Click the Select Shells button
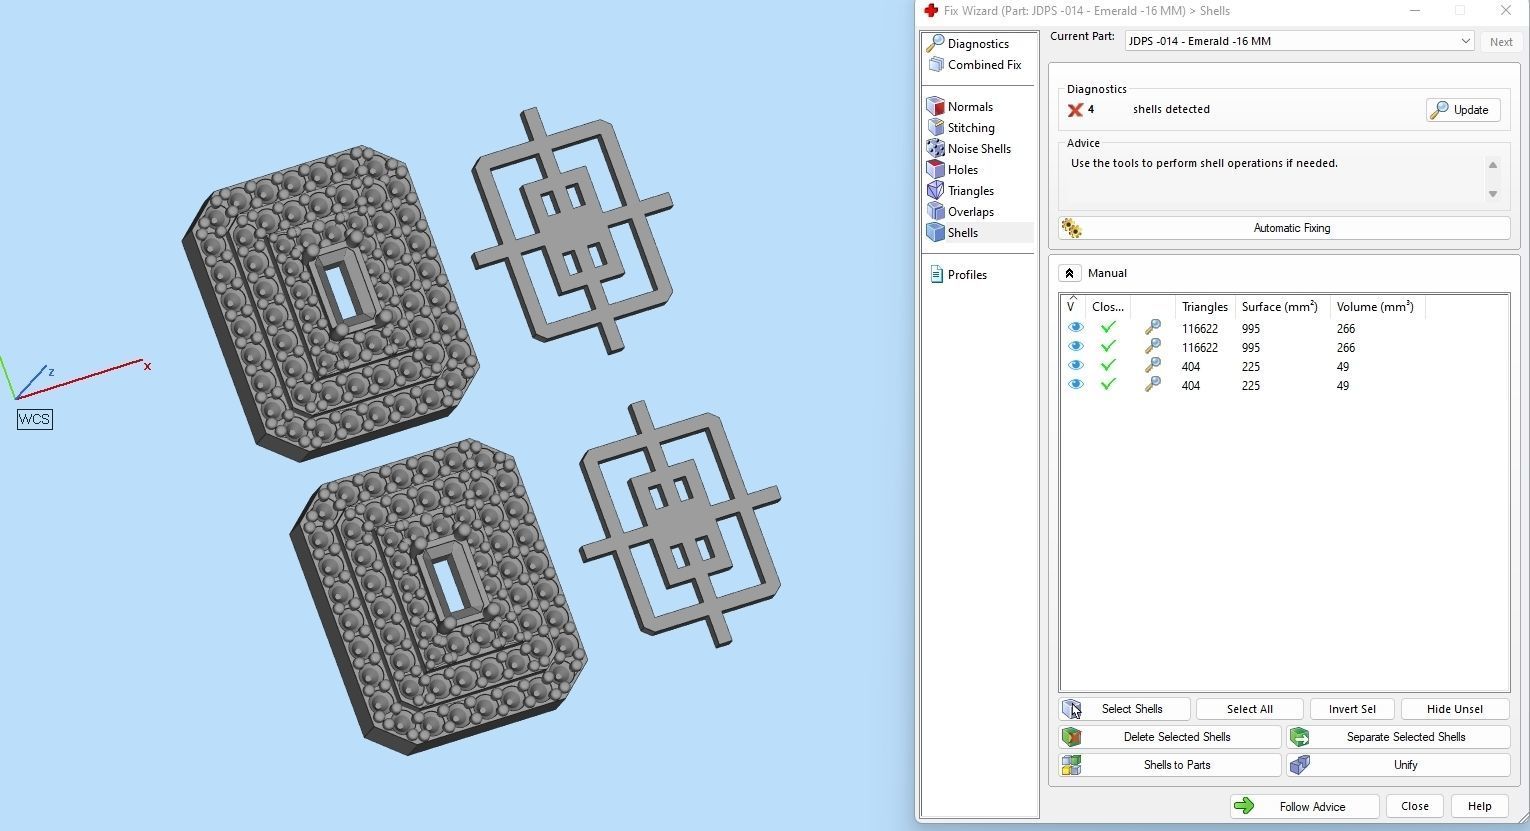 (x=1124, y=709)
